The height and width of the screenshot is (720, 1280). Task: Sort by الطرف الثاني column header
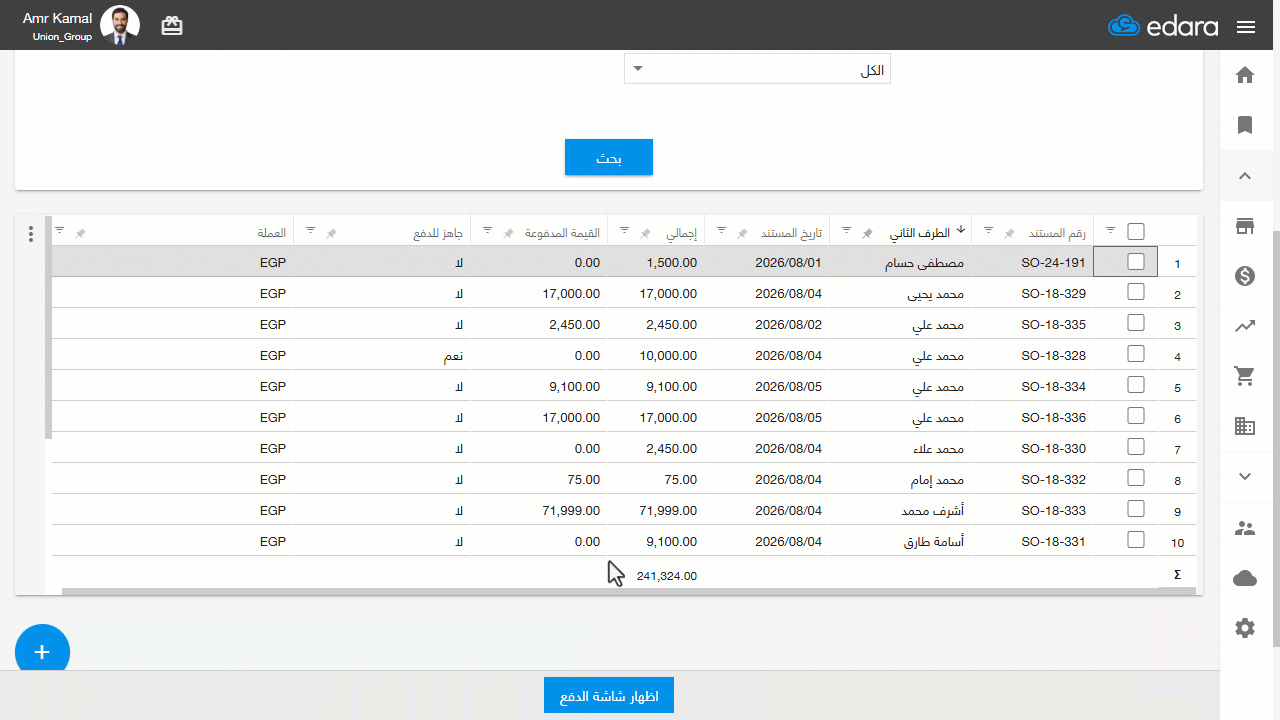921,232
